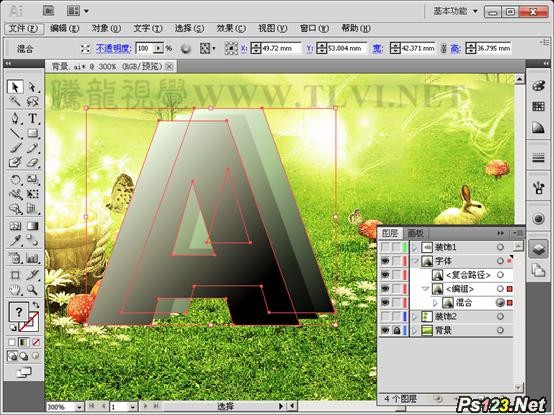Screen dimensions: 554x415
Task: Open the 文件(F) menu
Action: tap(24, 28)
